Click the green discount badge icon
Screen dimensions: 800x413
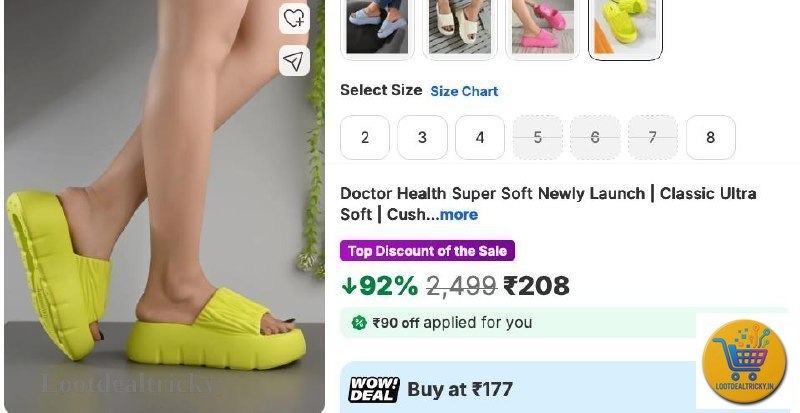[x=359, y=323]
